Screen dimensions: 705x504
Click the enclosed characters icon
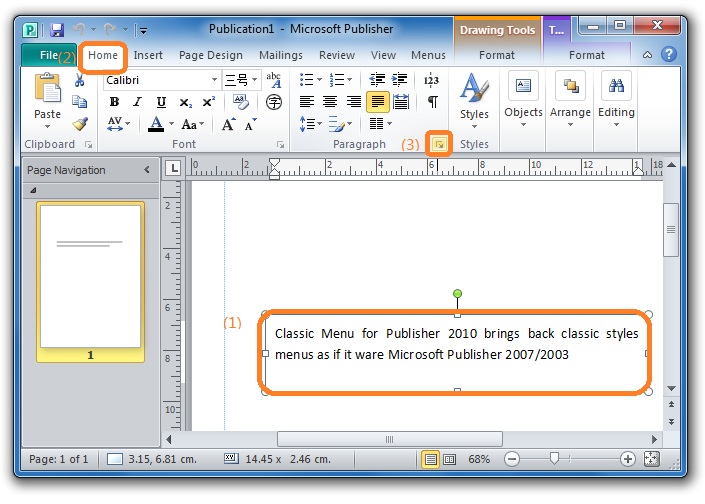click(x=274, y=102)
